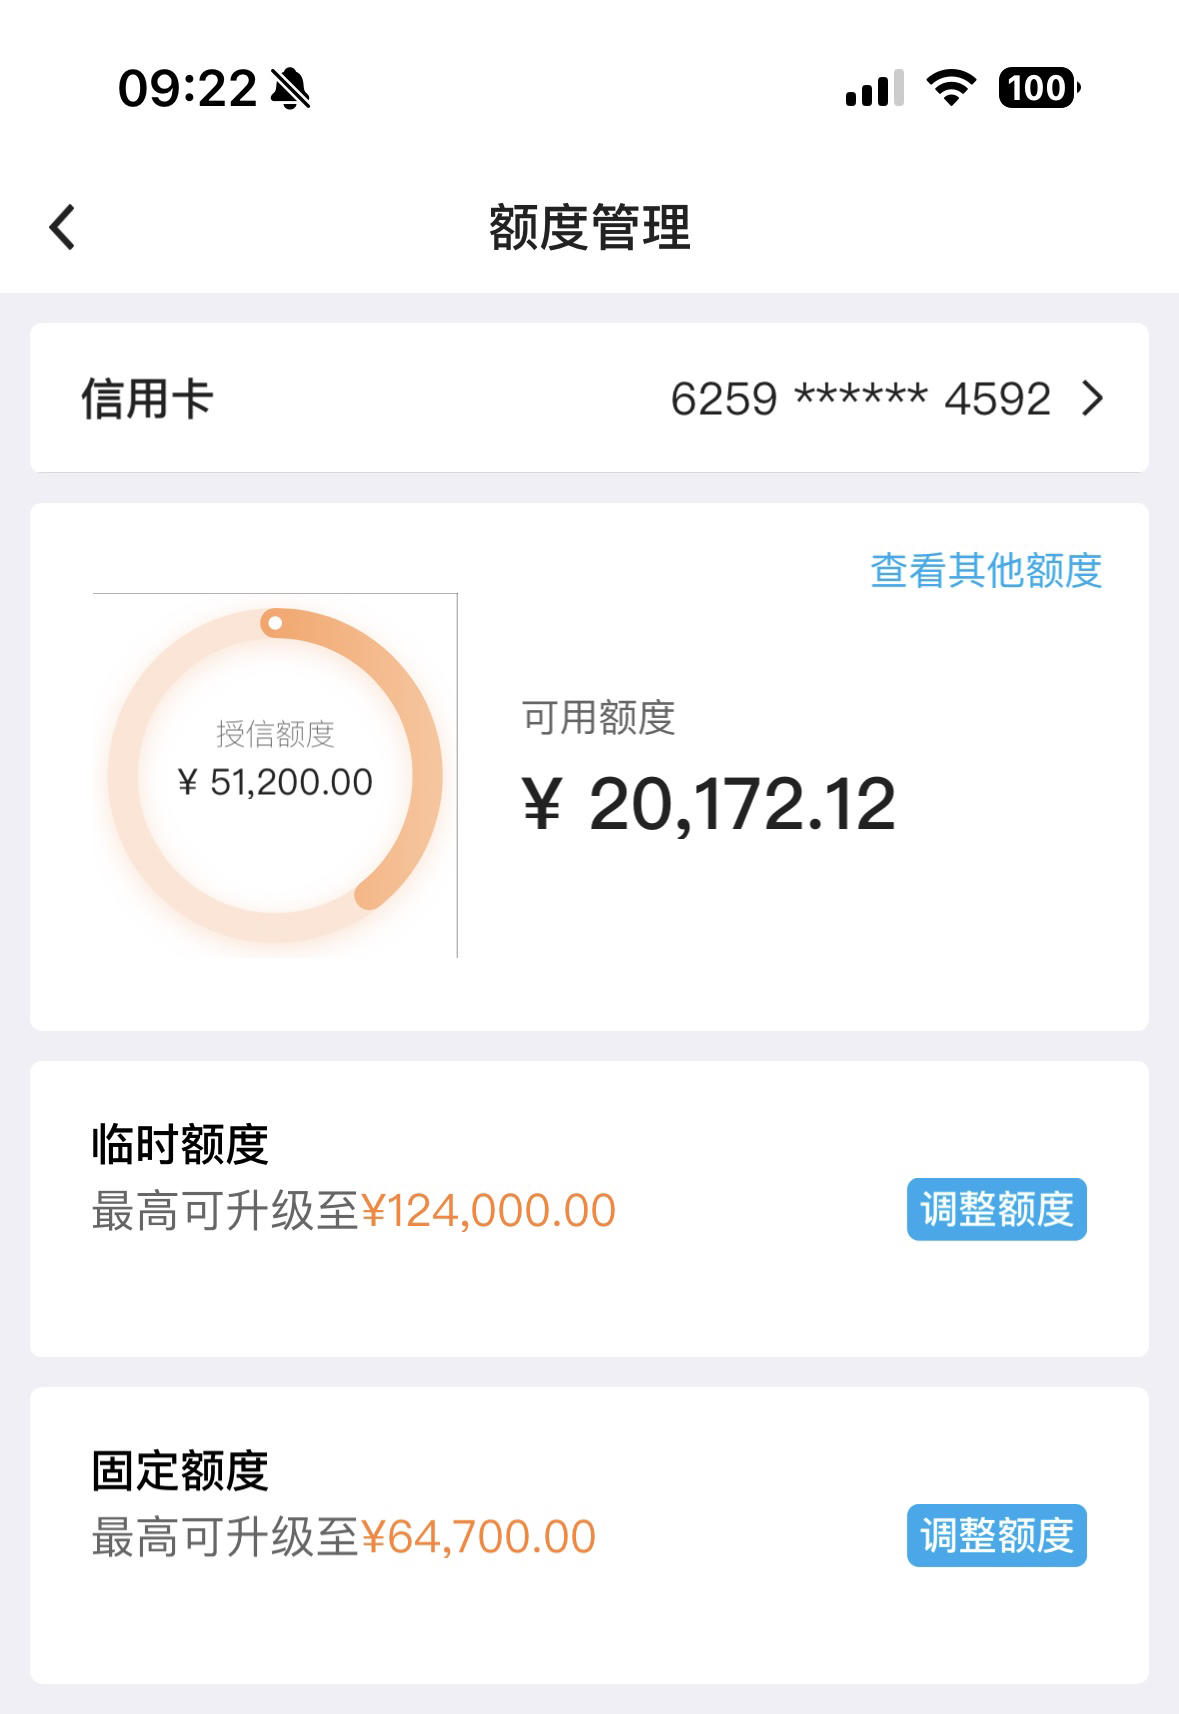Adjust the 临时额度 with 调整额度 button
1179x1714 pixels.
pos(996,1209)
